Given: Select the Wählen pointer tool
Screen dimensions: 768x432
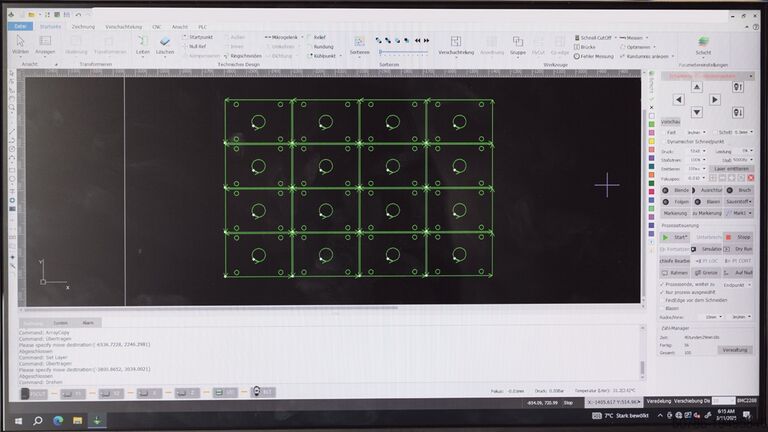Looking at the screenshot, I should tap(20, 43).
